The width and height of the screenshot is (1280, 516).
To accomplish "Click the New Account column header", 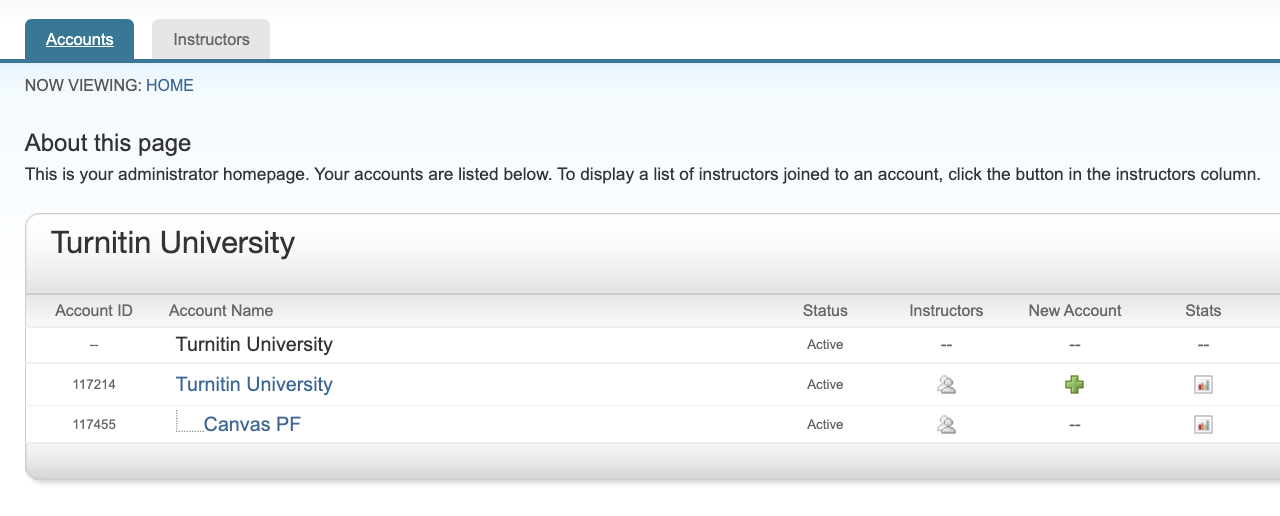I will [x=1075, y=311].
